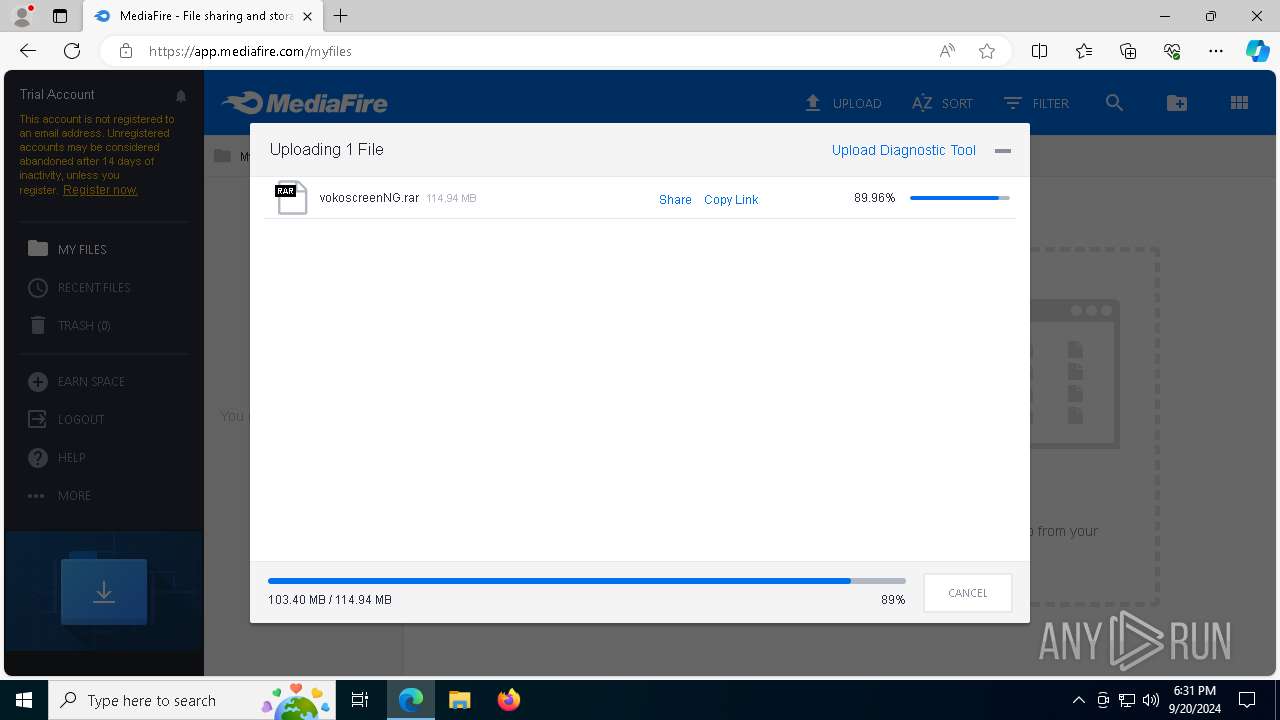The image size is (1280, 720).
Task: Open Edge Settings and more menu
Action: coord(1216,51)
